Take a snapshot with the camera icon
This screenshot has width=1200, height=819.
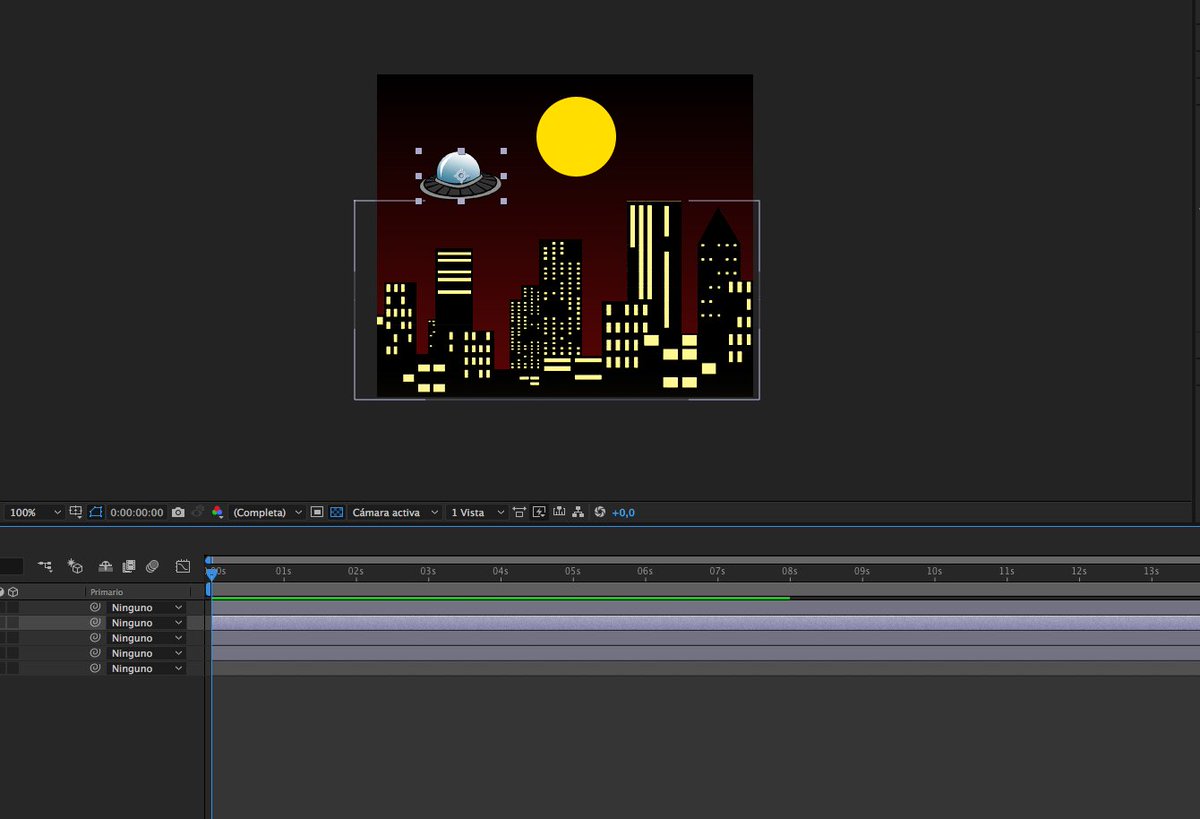[178, 512]
